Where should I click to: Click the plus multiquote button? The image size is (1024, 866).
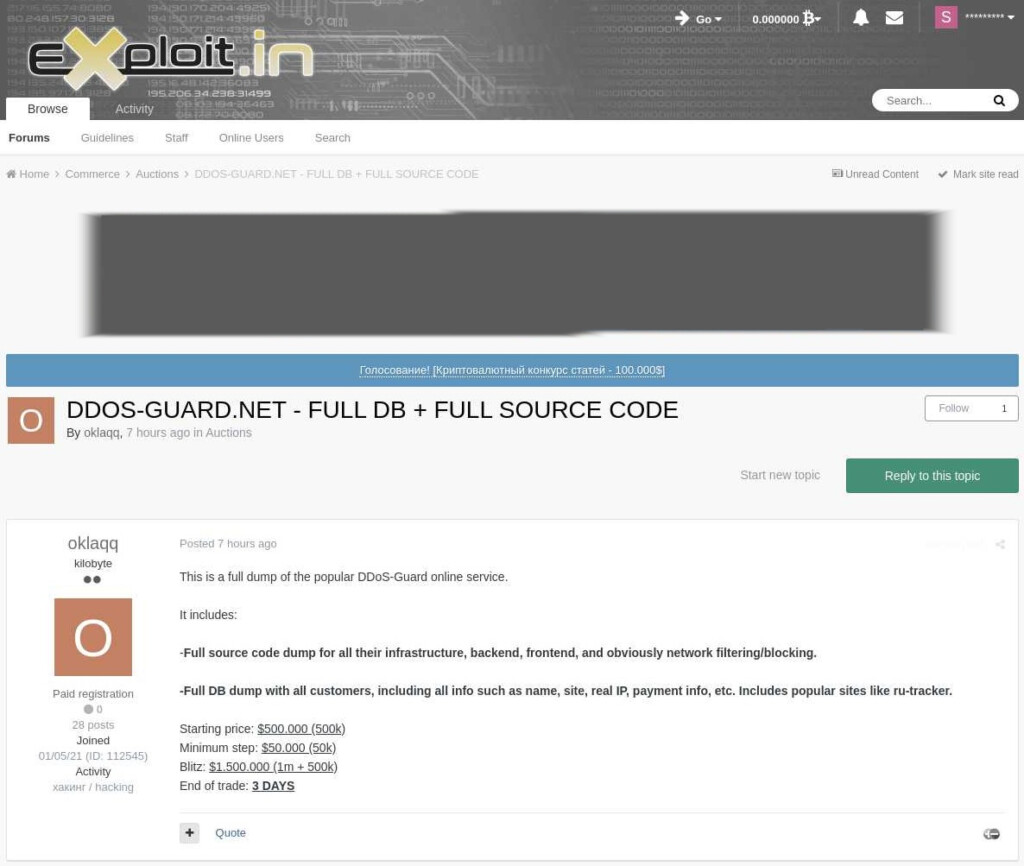pos(189,833)
